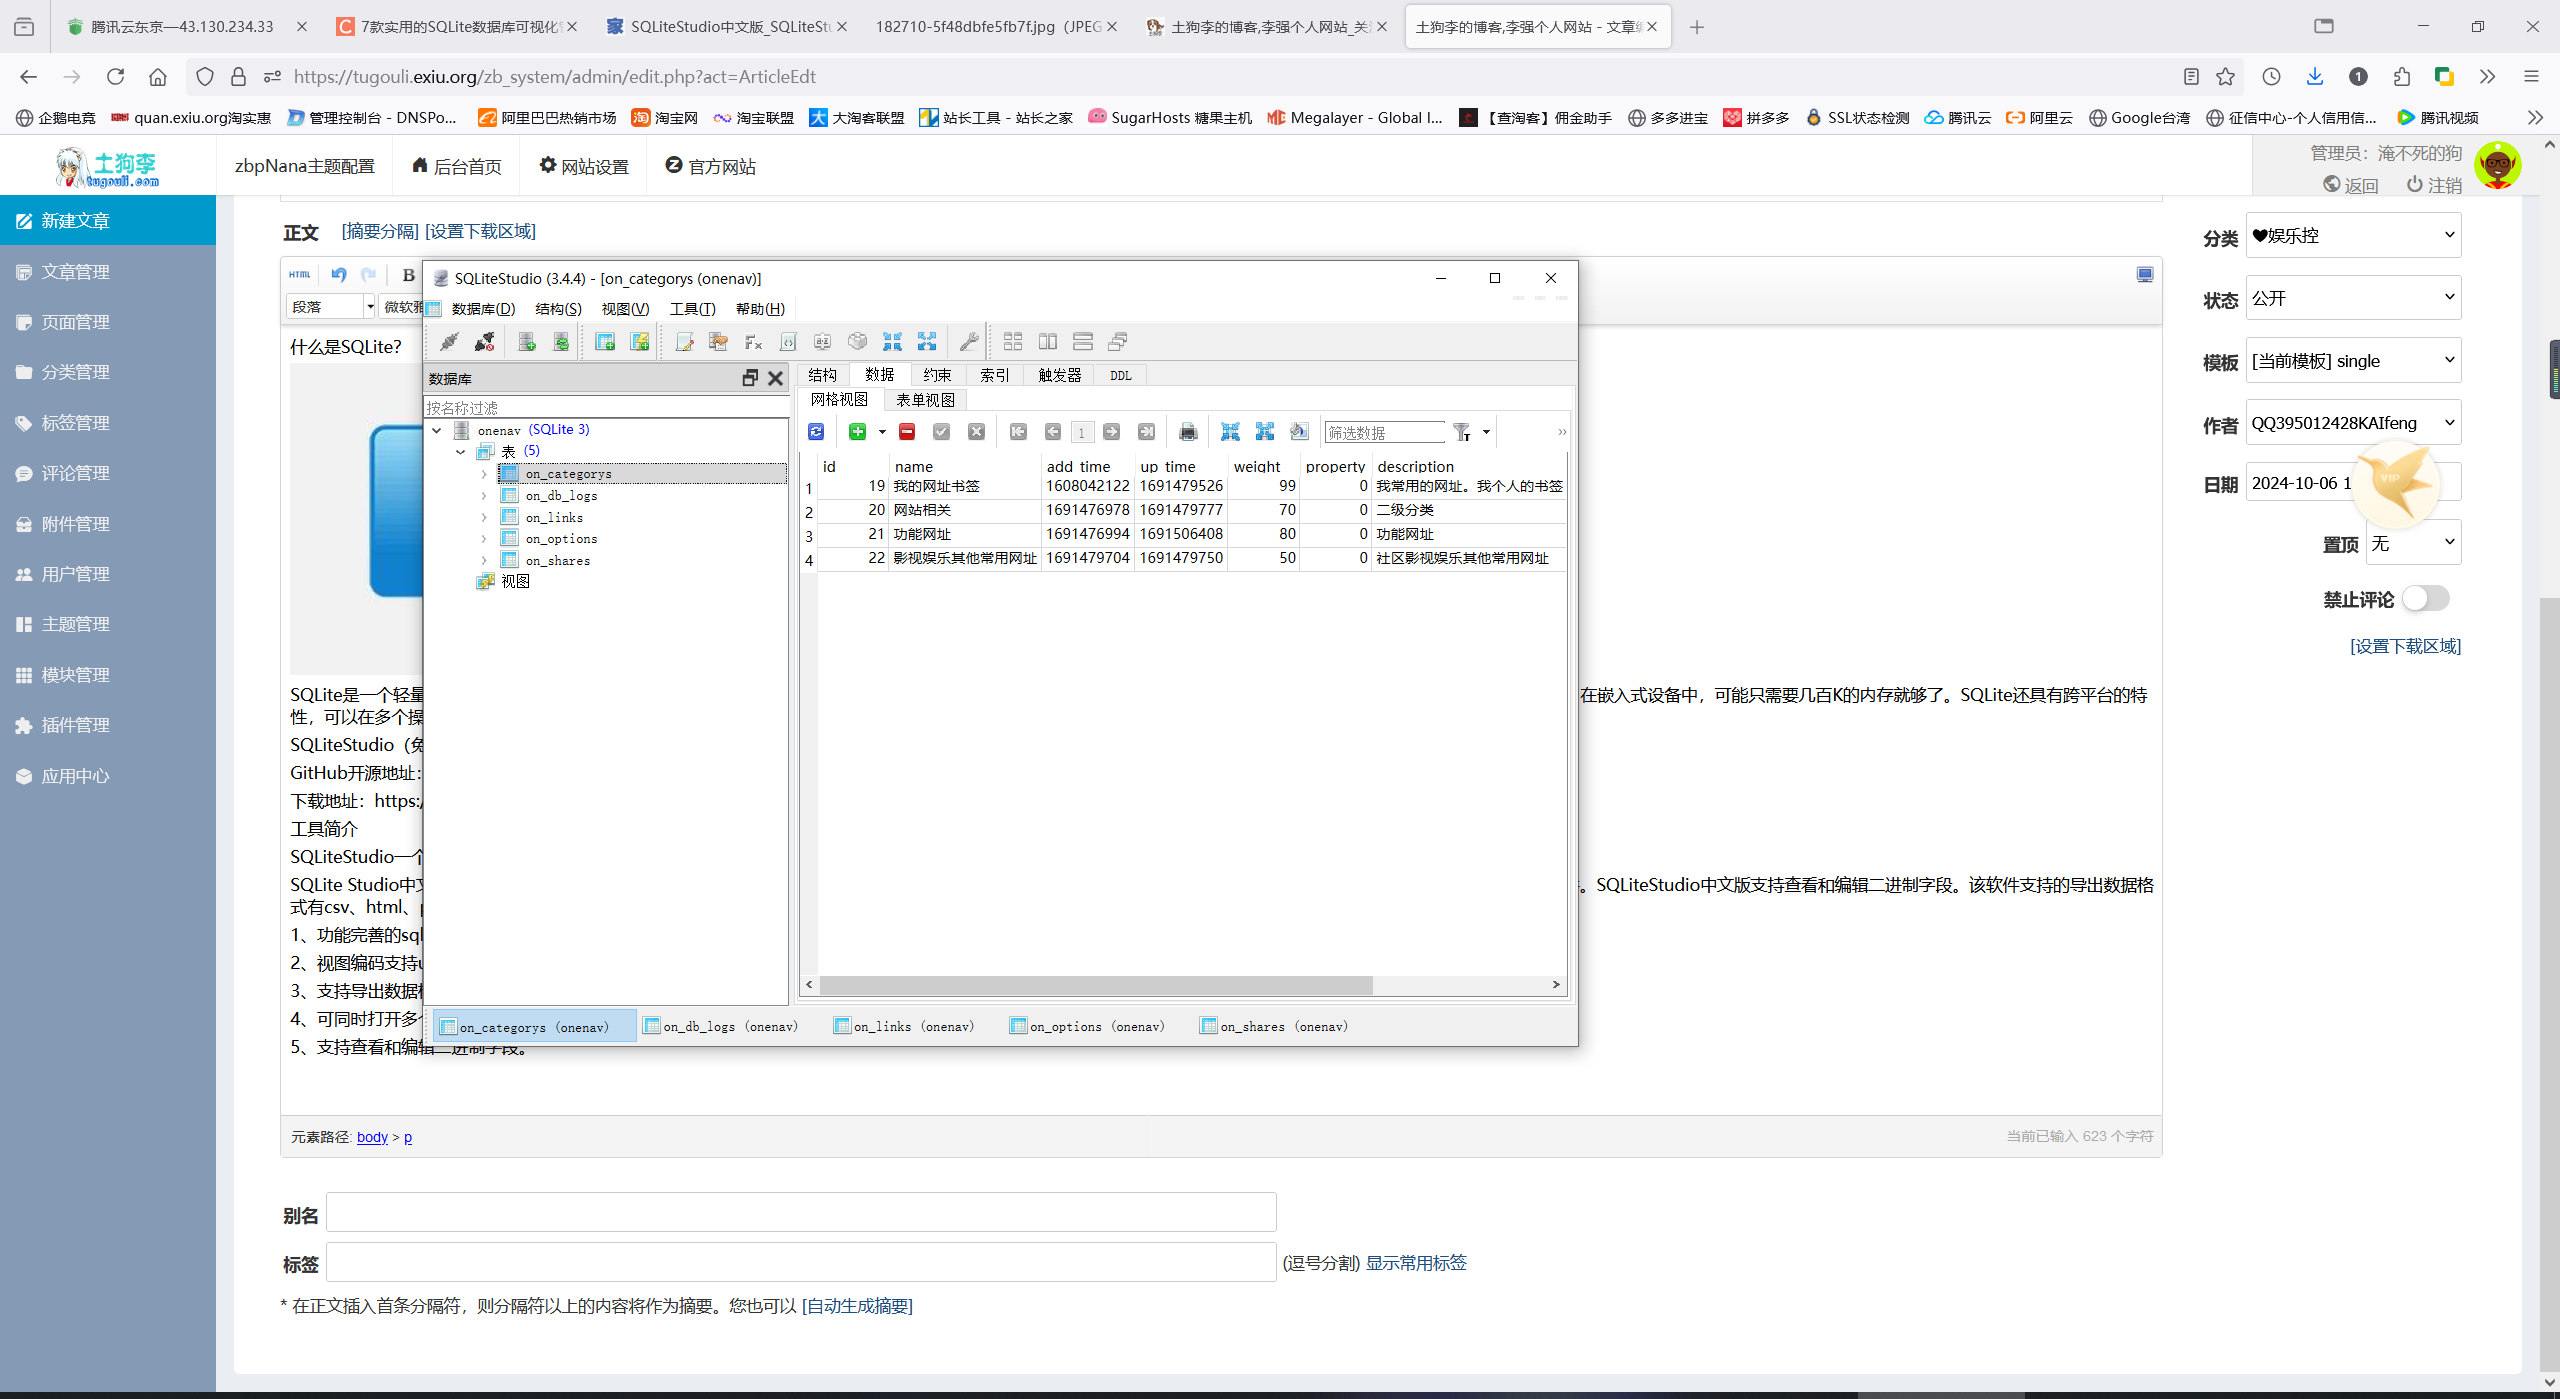Viewport: 2560px width, 1399px height.
Task: Close the 数据库 side panel
Action: click(775, 378)
